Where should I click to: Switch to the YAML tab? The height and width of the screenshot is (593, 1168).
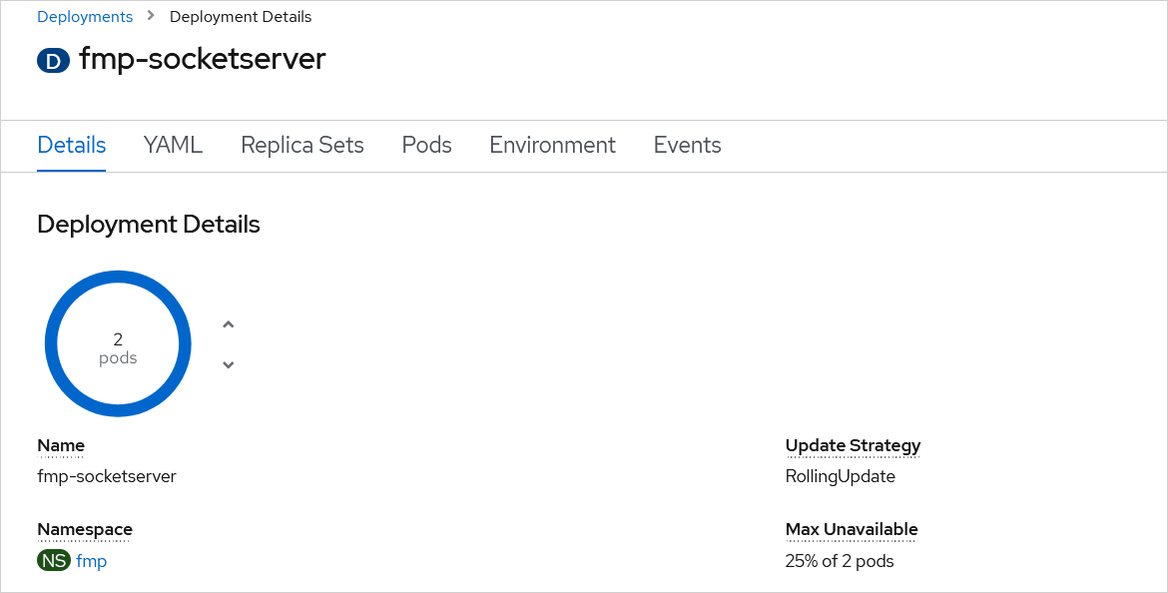click(x=173, y=145)
